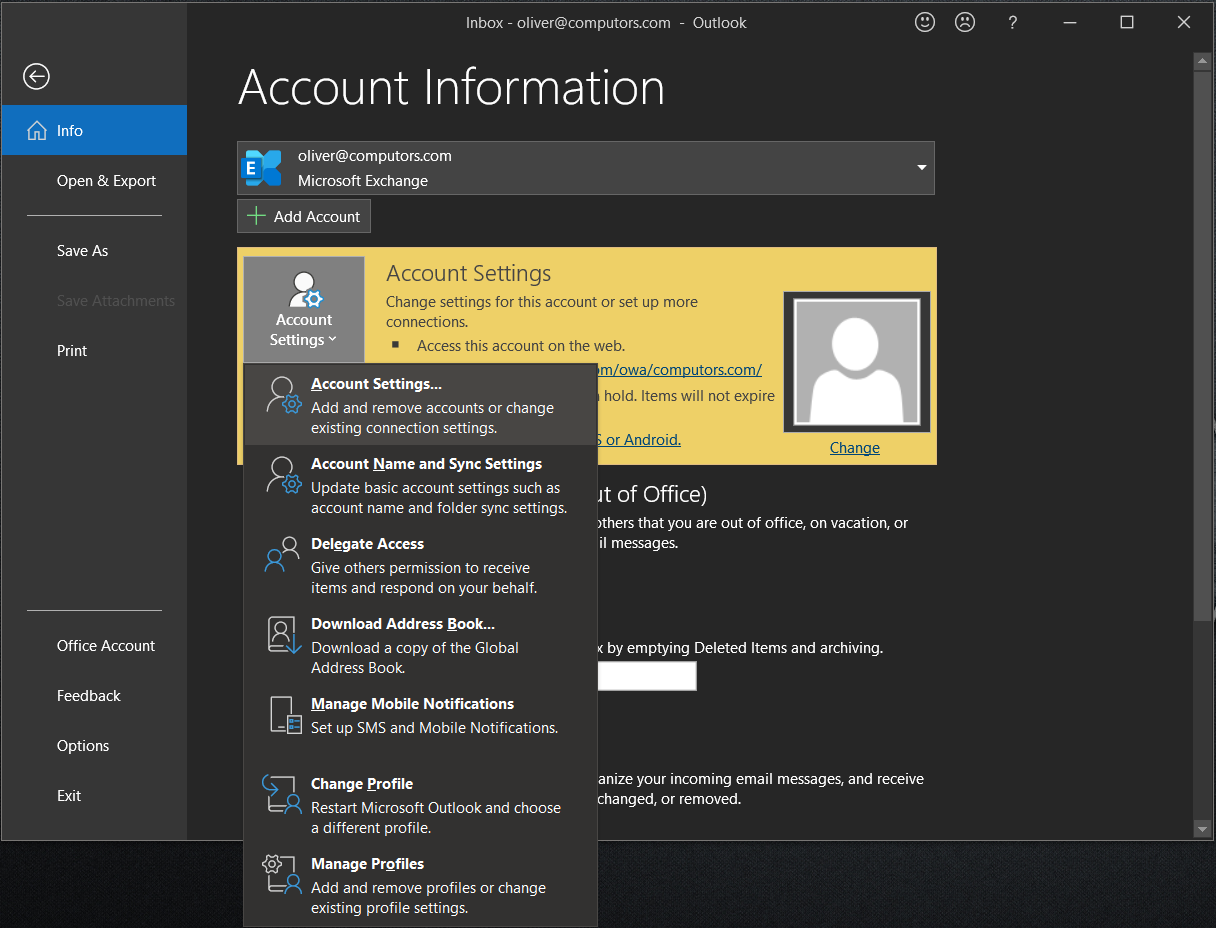Click the Info home icon
1216x928 pixels.
pyautogui.click(x=37, y=131)
